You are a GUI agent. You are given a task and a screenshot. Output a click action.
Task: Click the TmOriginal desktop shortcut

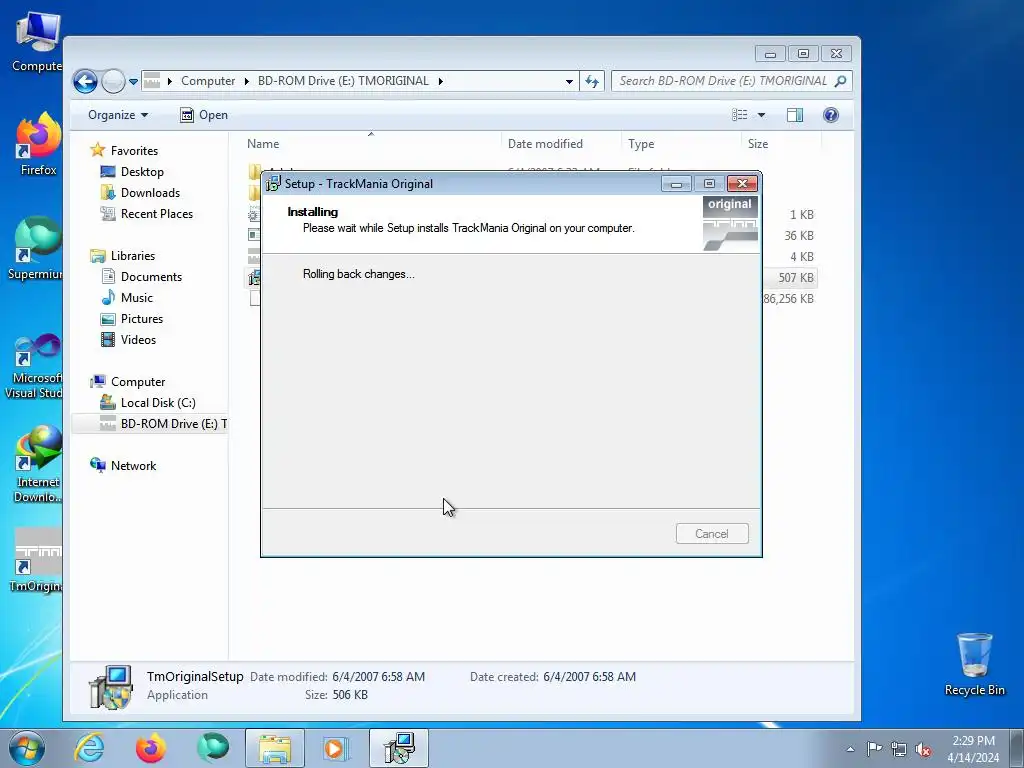coord(38,560)
